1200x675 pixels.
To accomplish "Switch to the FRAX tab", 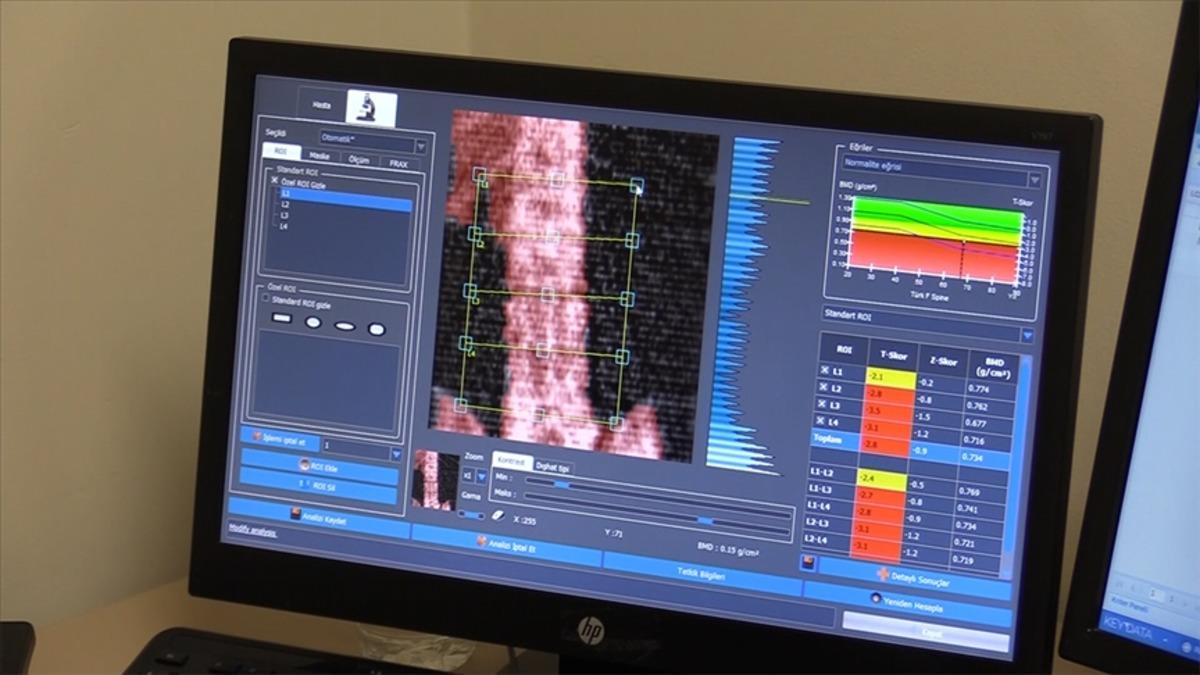I will [x=398, y=163].
